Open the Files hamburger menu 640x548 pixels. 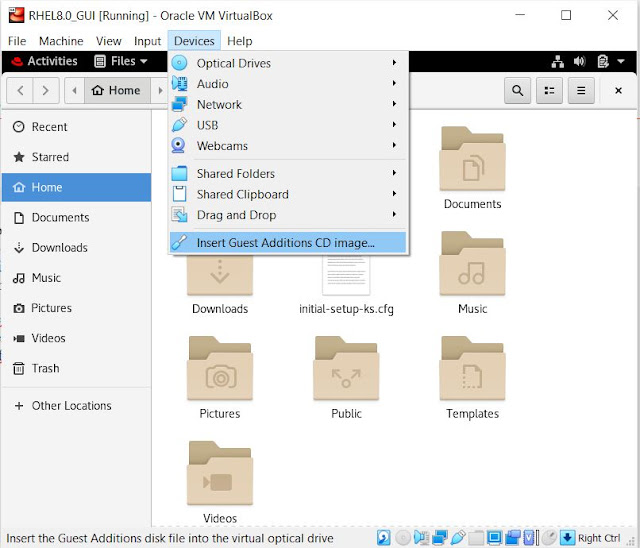click(581, 90)
